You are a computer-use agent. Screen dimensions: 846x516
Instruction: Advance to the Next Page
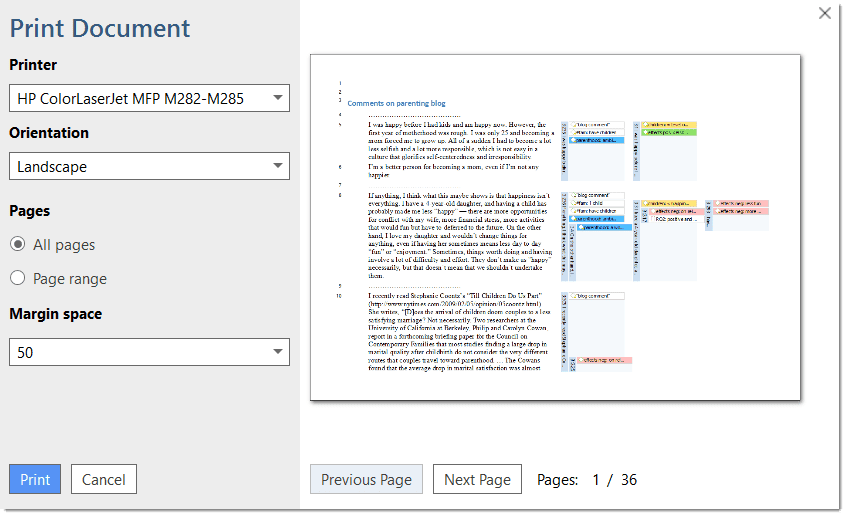(477, 479)
